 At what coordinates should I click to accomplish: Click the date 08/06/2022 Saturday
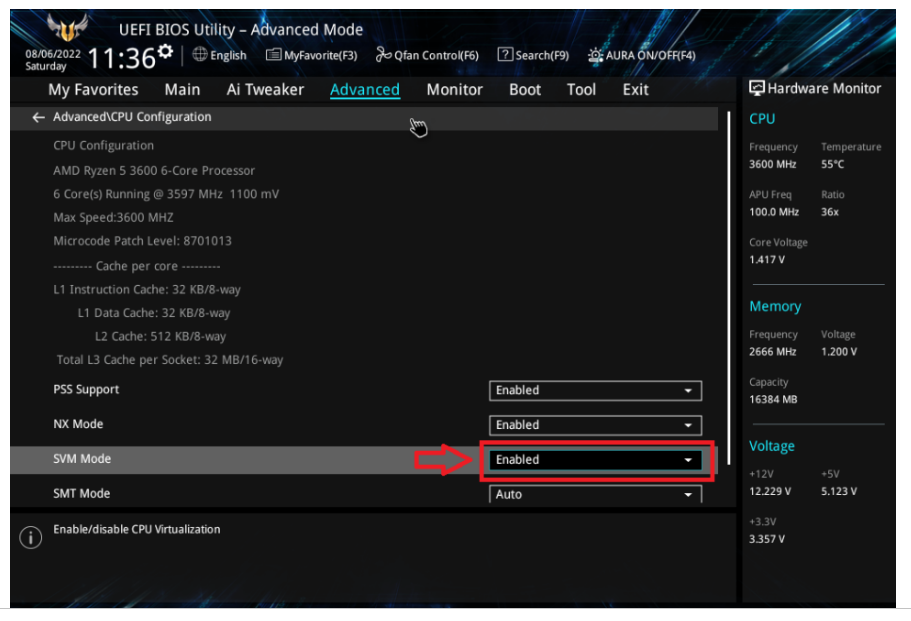click(53, 60)
